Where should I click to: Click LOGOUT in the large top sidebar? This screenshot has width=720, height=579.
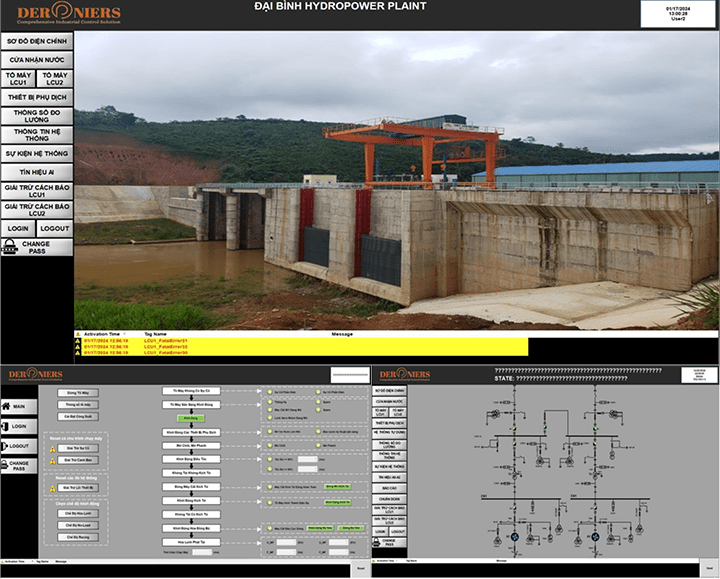[x=55, y=228]
